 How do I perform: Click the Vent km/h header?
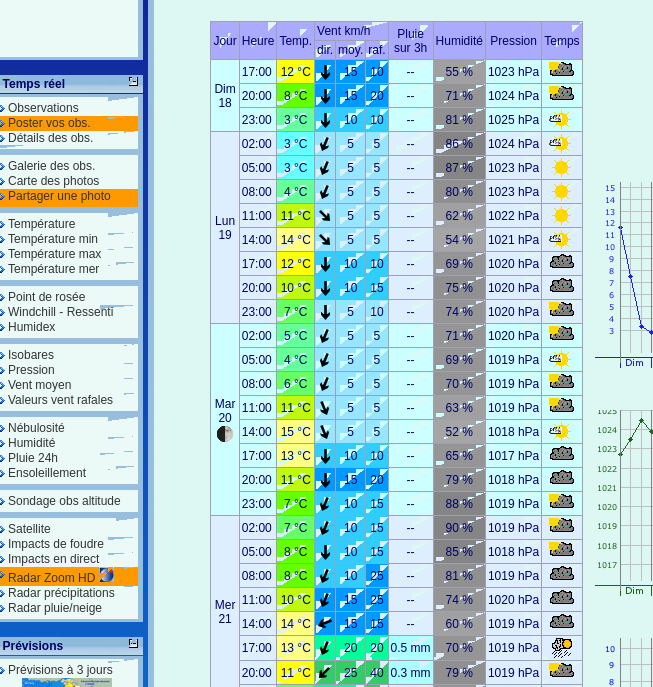pos(351,31)
